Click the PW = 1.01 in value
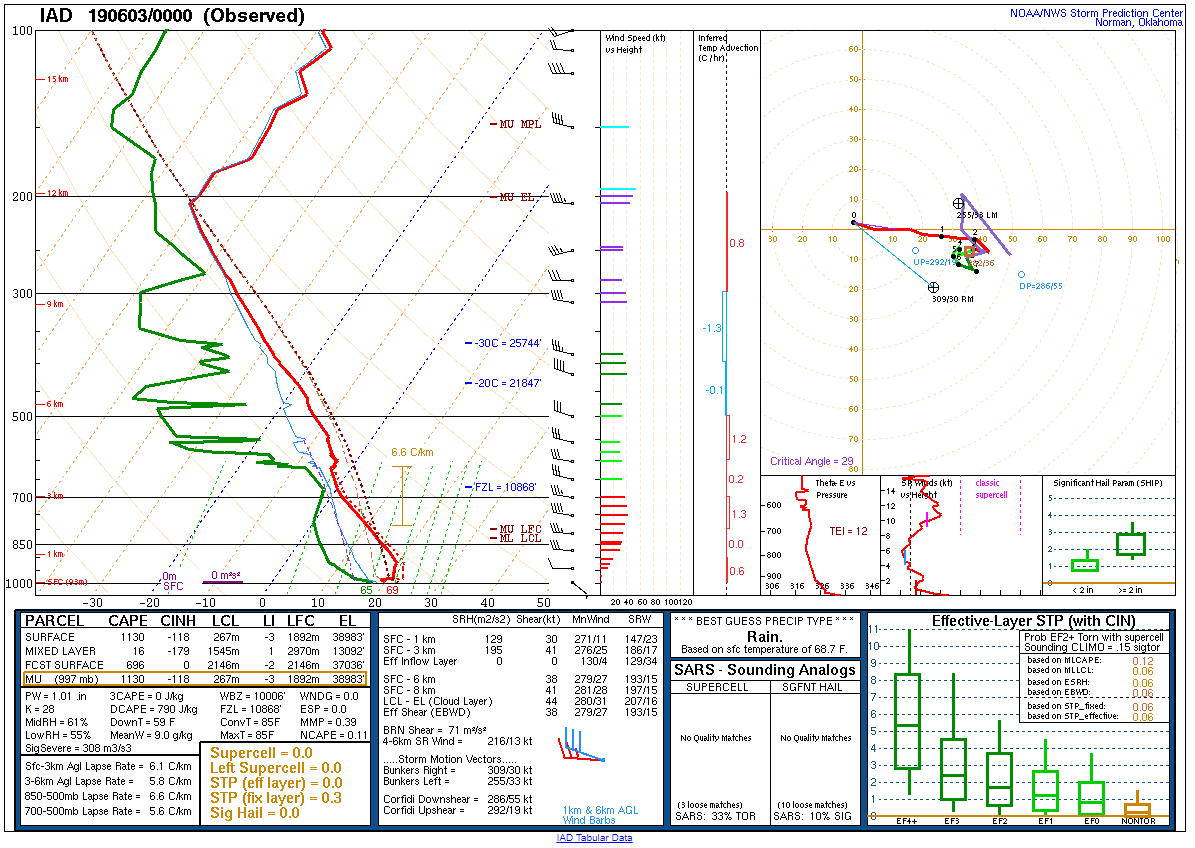 click(x=56, y=696)
